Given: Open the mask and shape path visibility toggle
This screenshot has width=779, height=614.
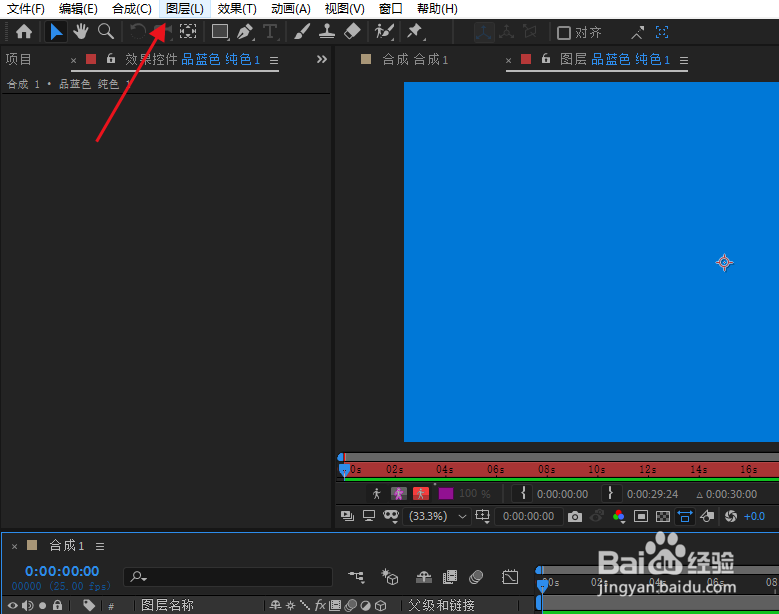Looking at the screenshot, I should pos(391,517).
